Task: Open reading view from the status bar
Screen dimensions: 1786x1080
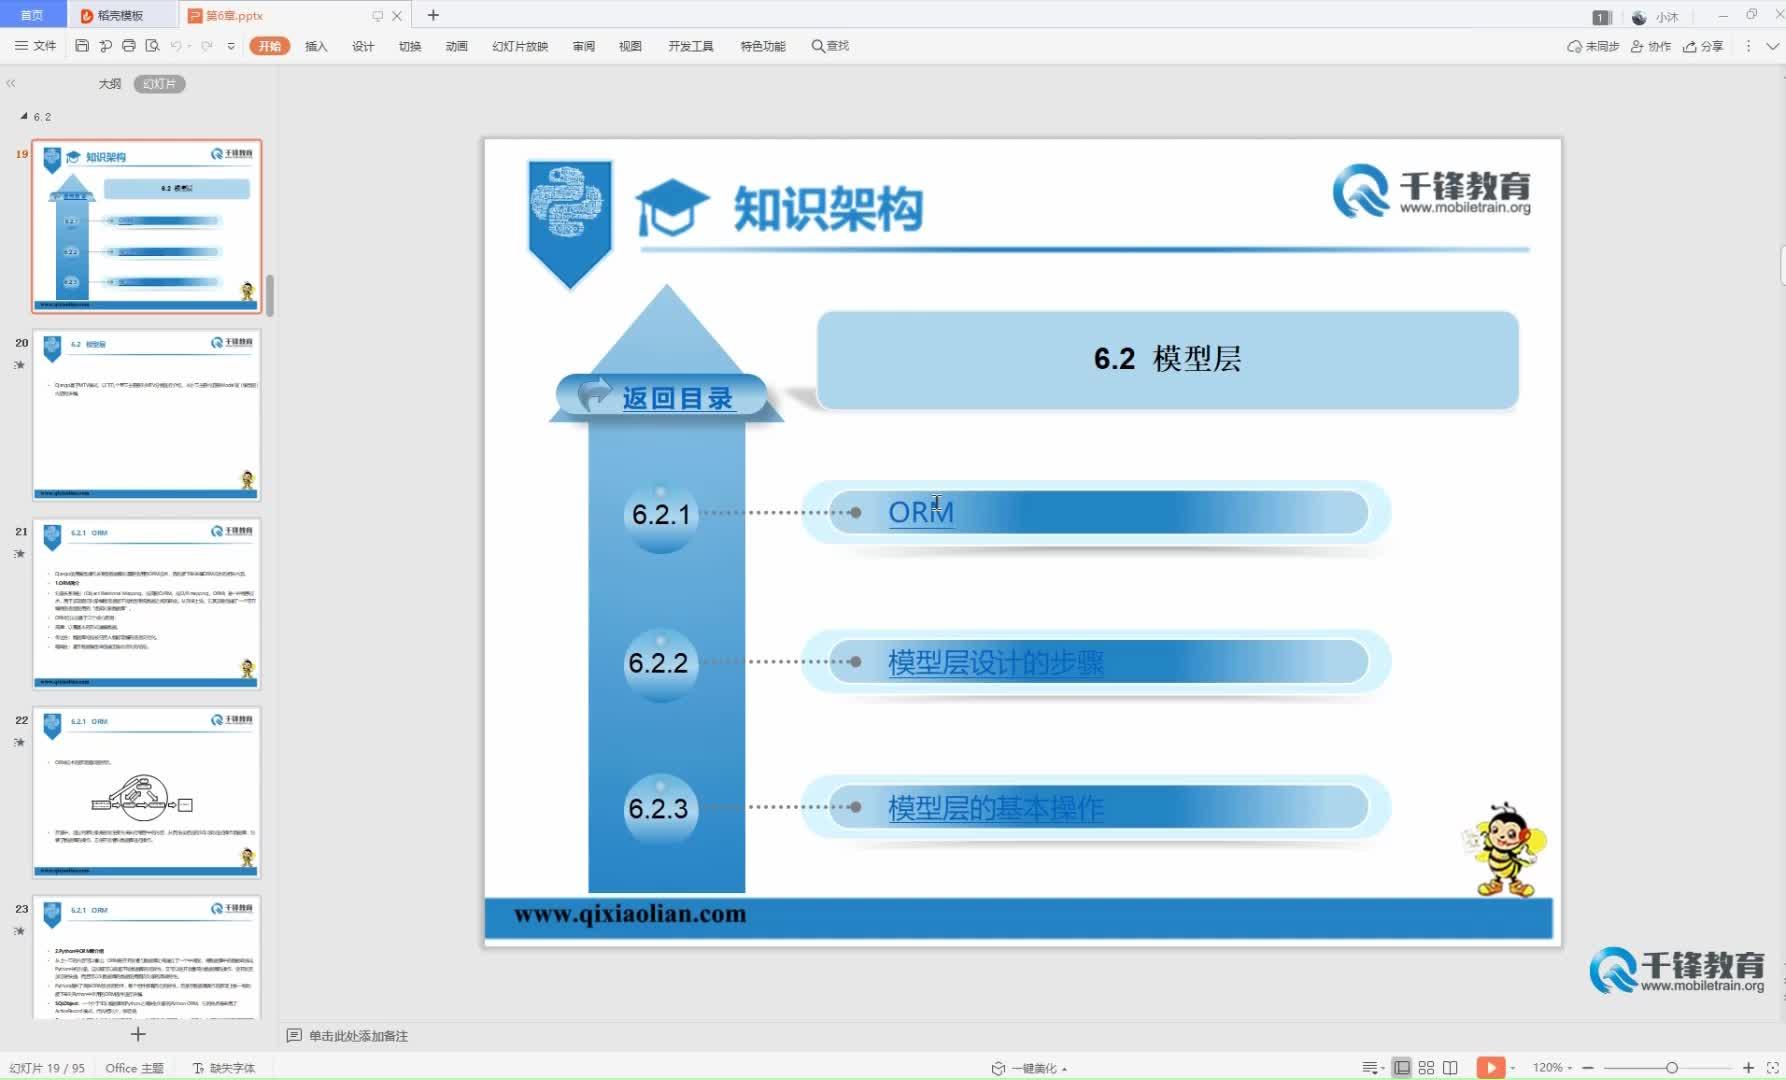Action: 1450,1067
